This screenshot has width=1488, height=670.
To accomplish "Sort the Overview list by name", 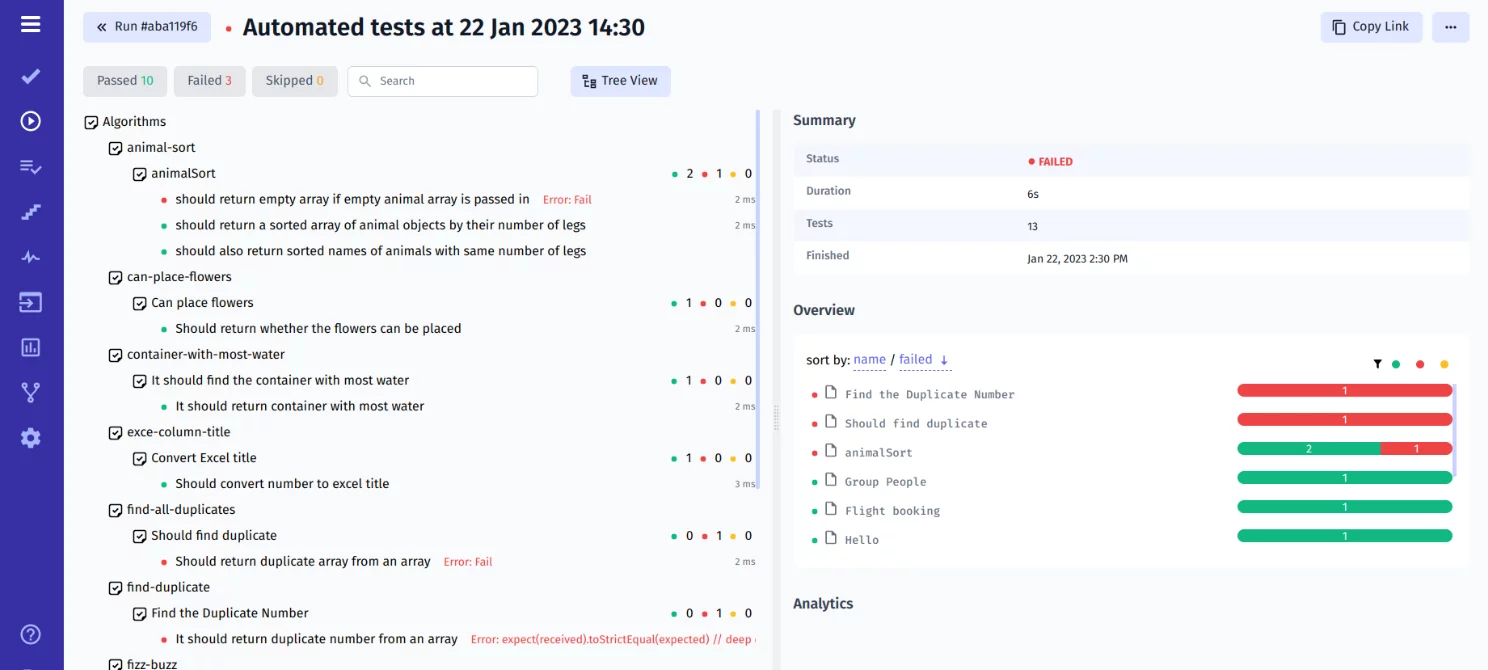I will click(x=869, y=359).
